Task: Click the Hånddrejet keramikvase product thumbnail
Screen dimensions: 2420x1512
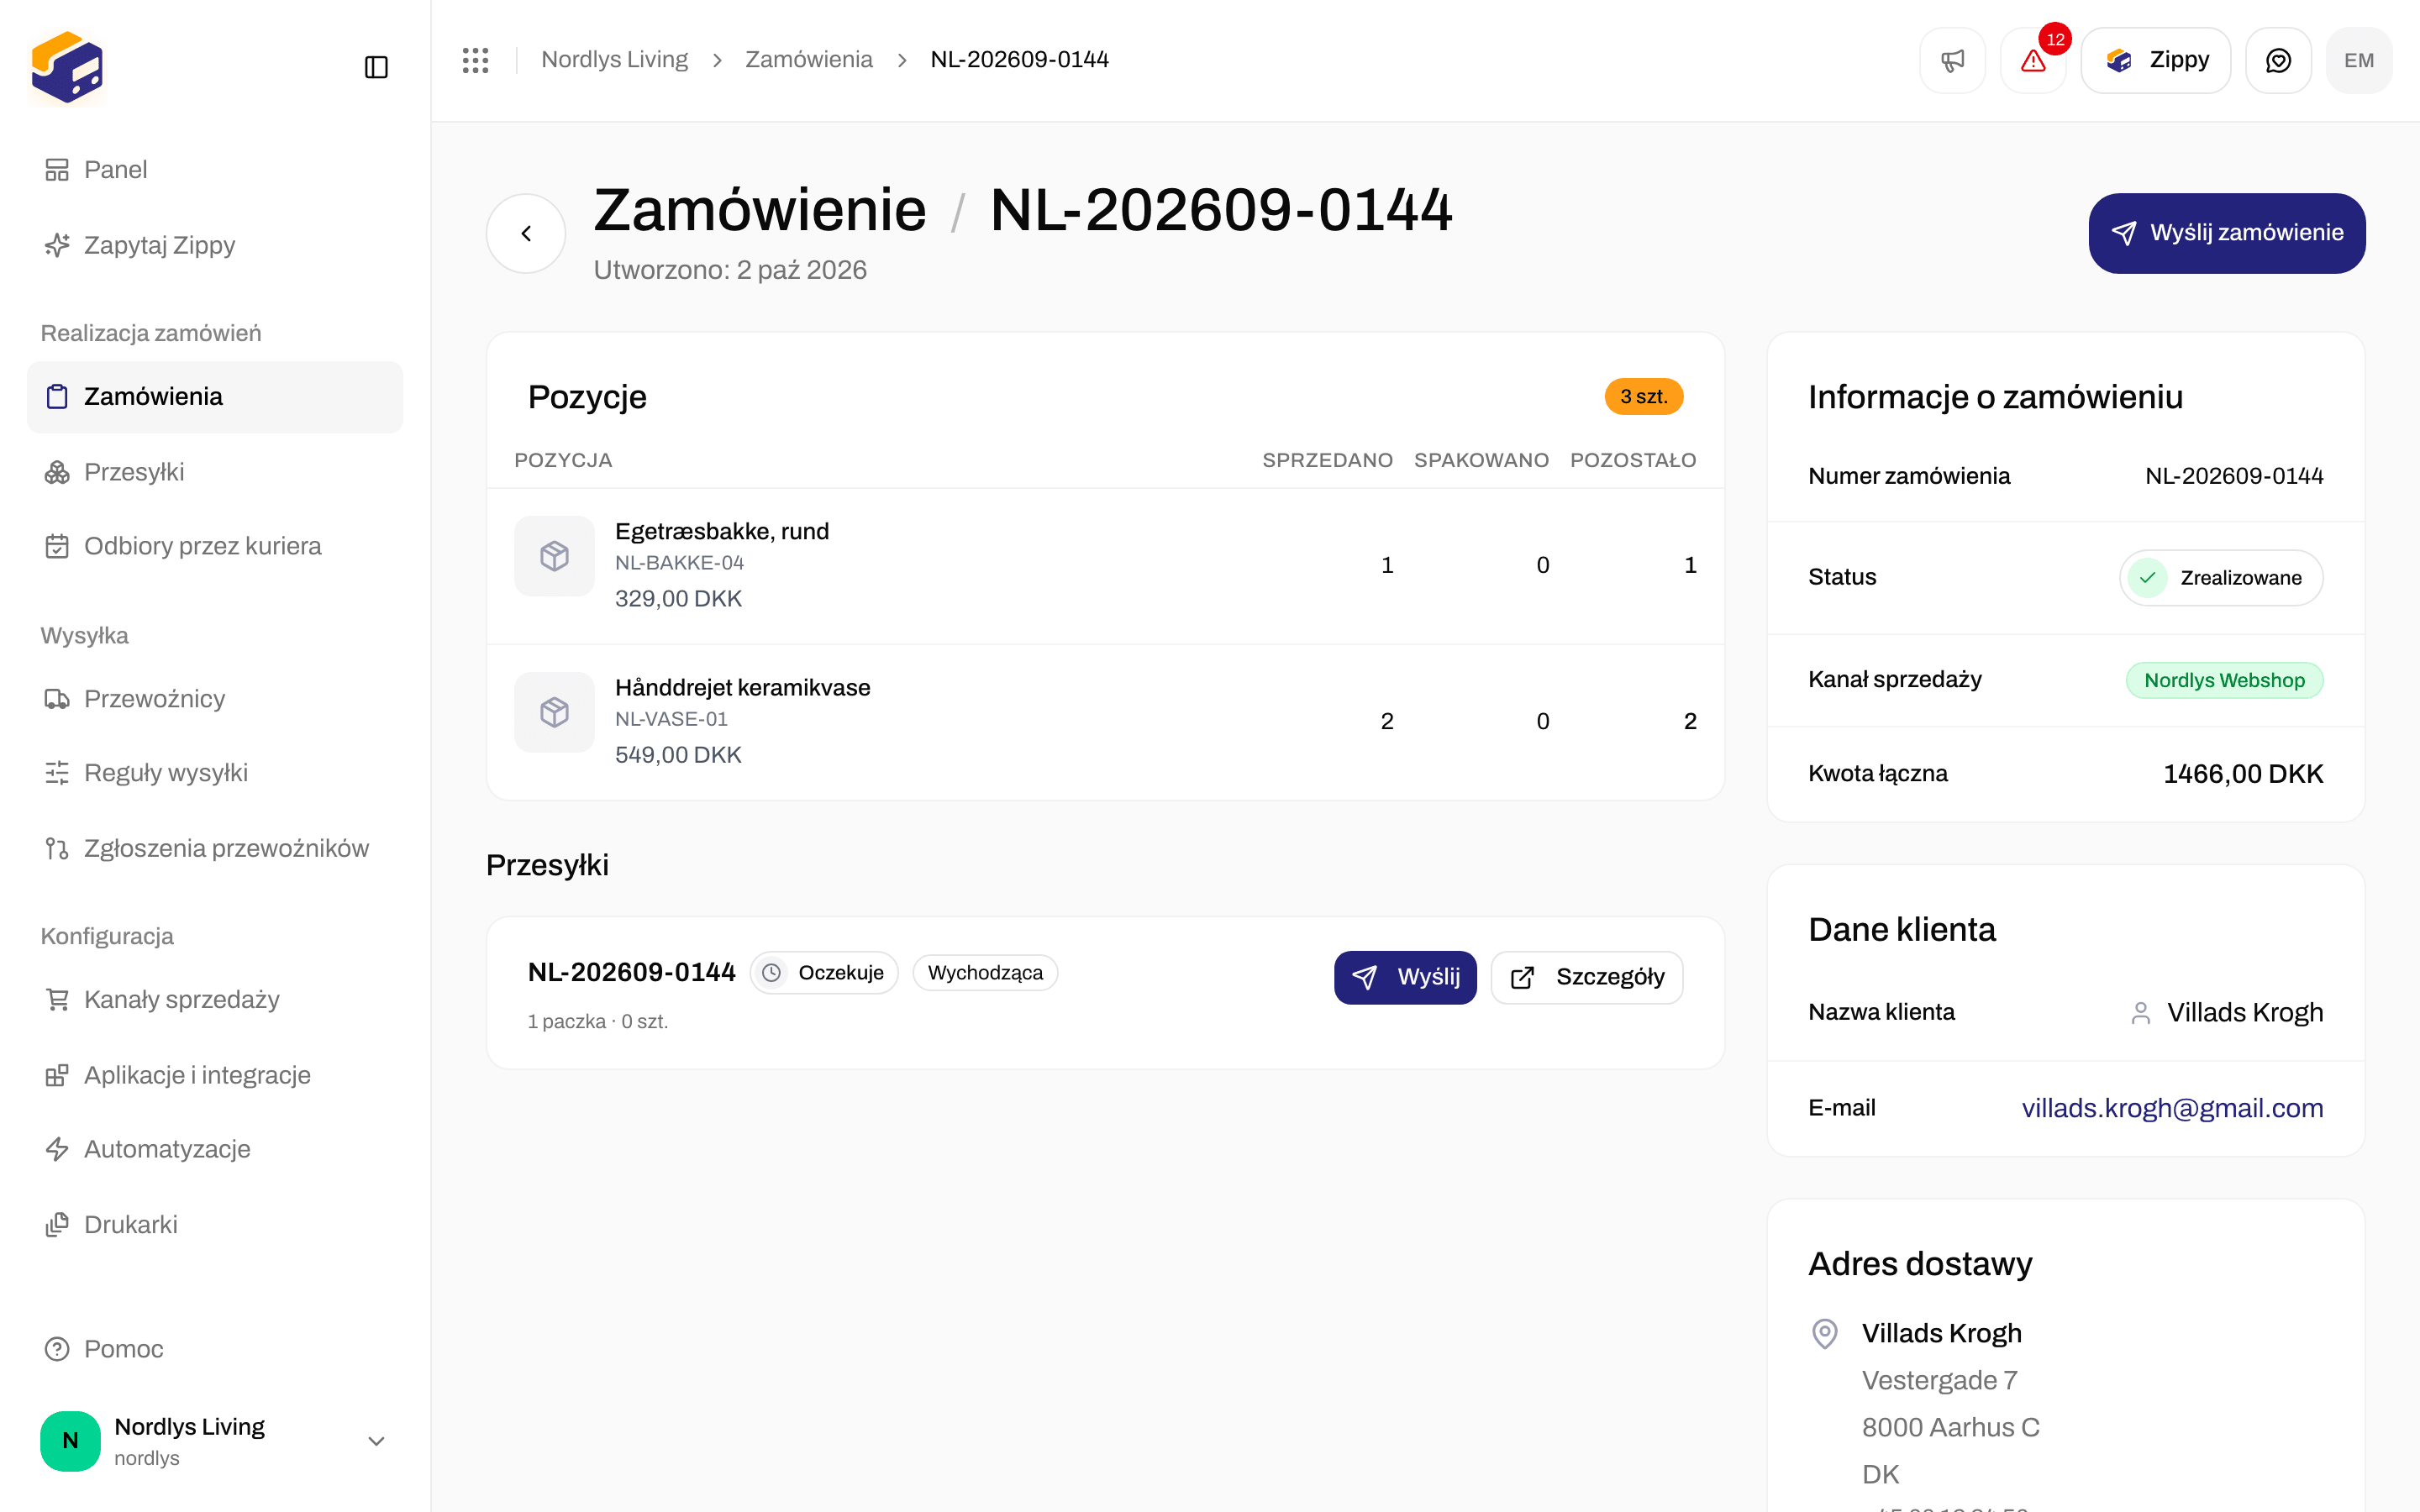Action: [554, 712]
